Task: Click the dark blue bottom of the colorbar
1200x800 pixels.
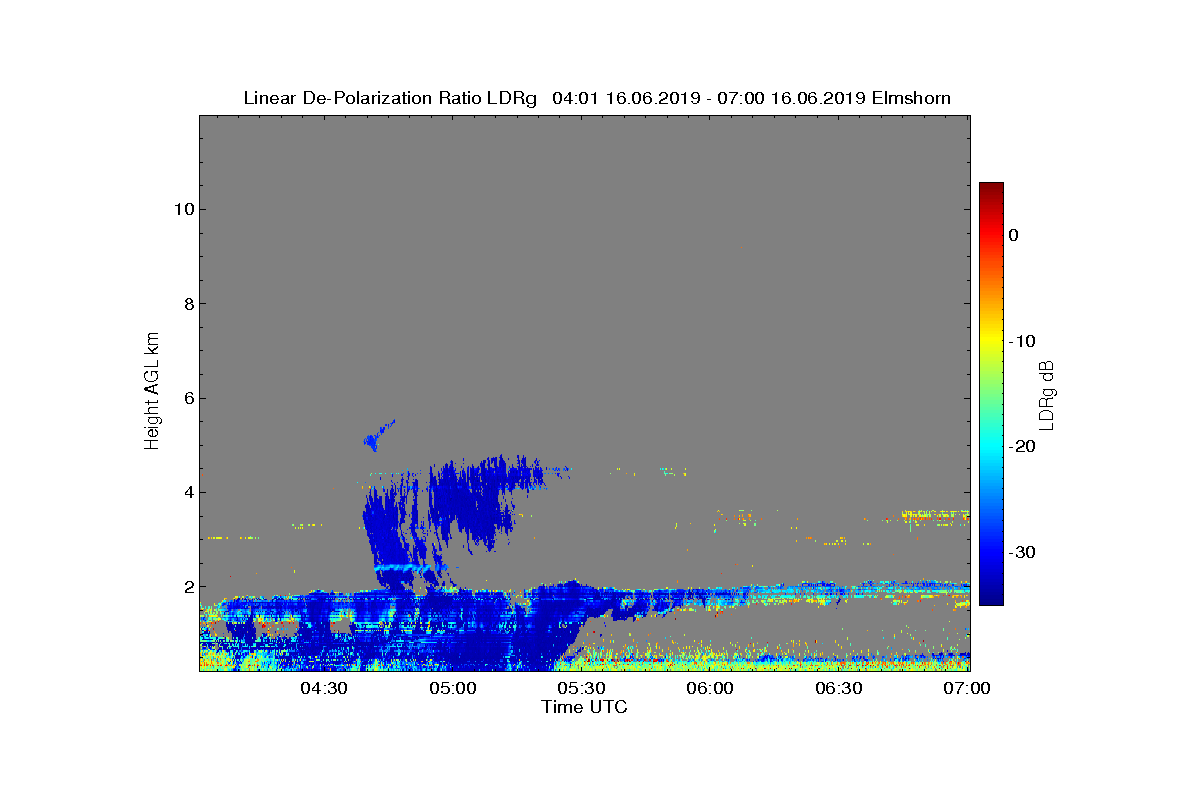Action: 991,598
